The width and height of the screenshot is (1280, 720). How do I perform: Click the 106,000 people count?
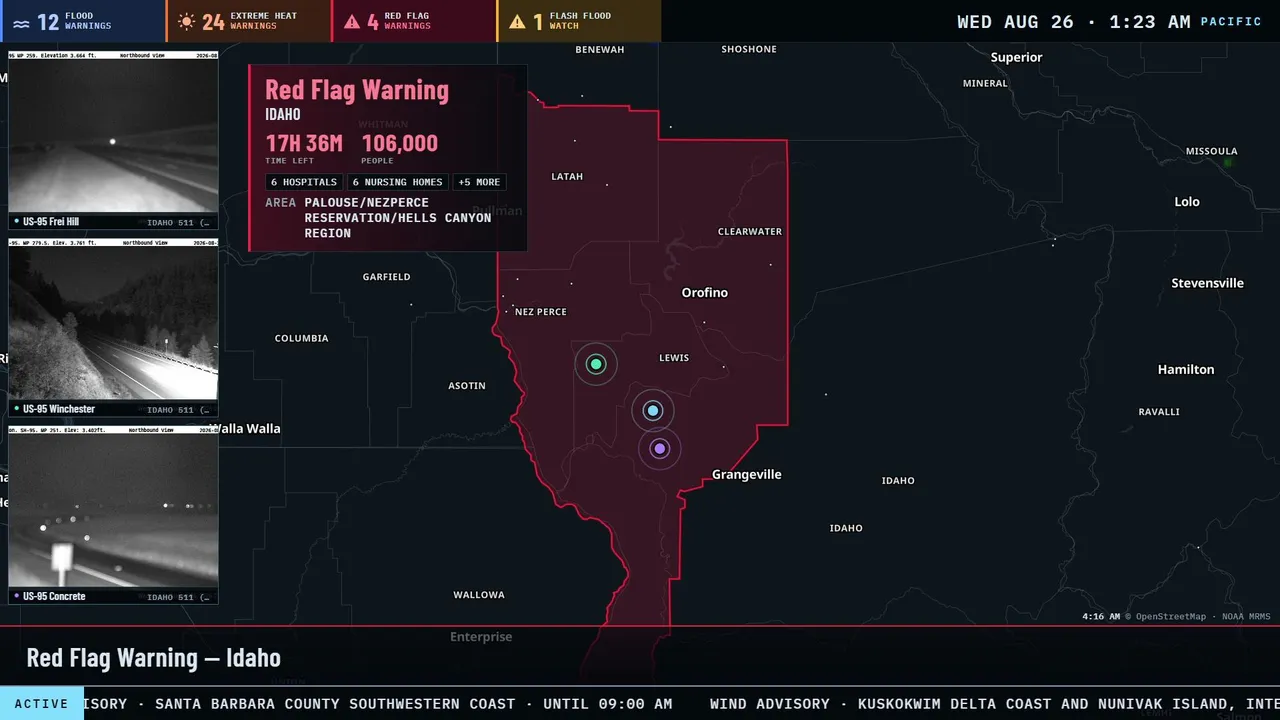point(400,143)
